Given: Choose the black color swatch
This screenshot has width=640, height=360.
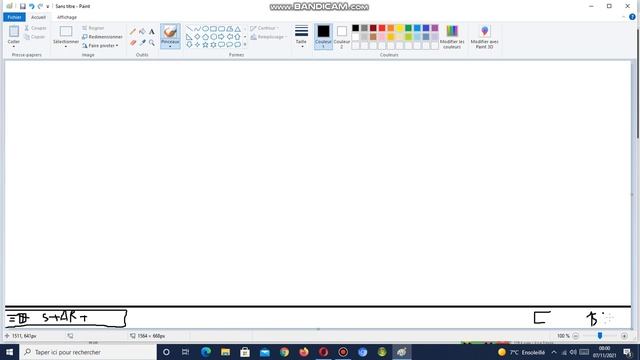Looking at the screenshot, I should [356, 28].
